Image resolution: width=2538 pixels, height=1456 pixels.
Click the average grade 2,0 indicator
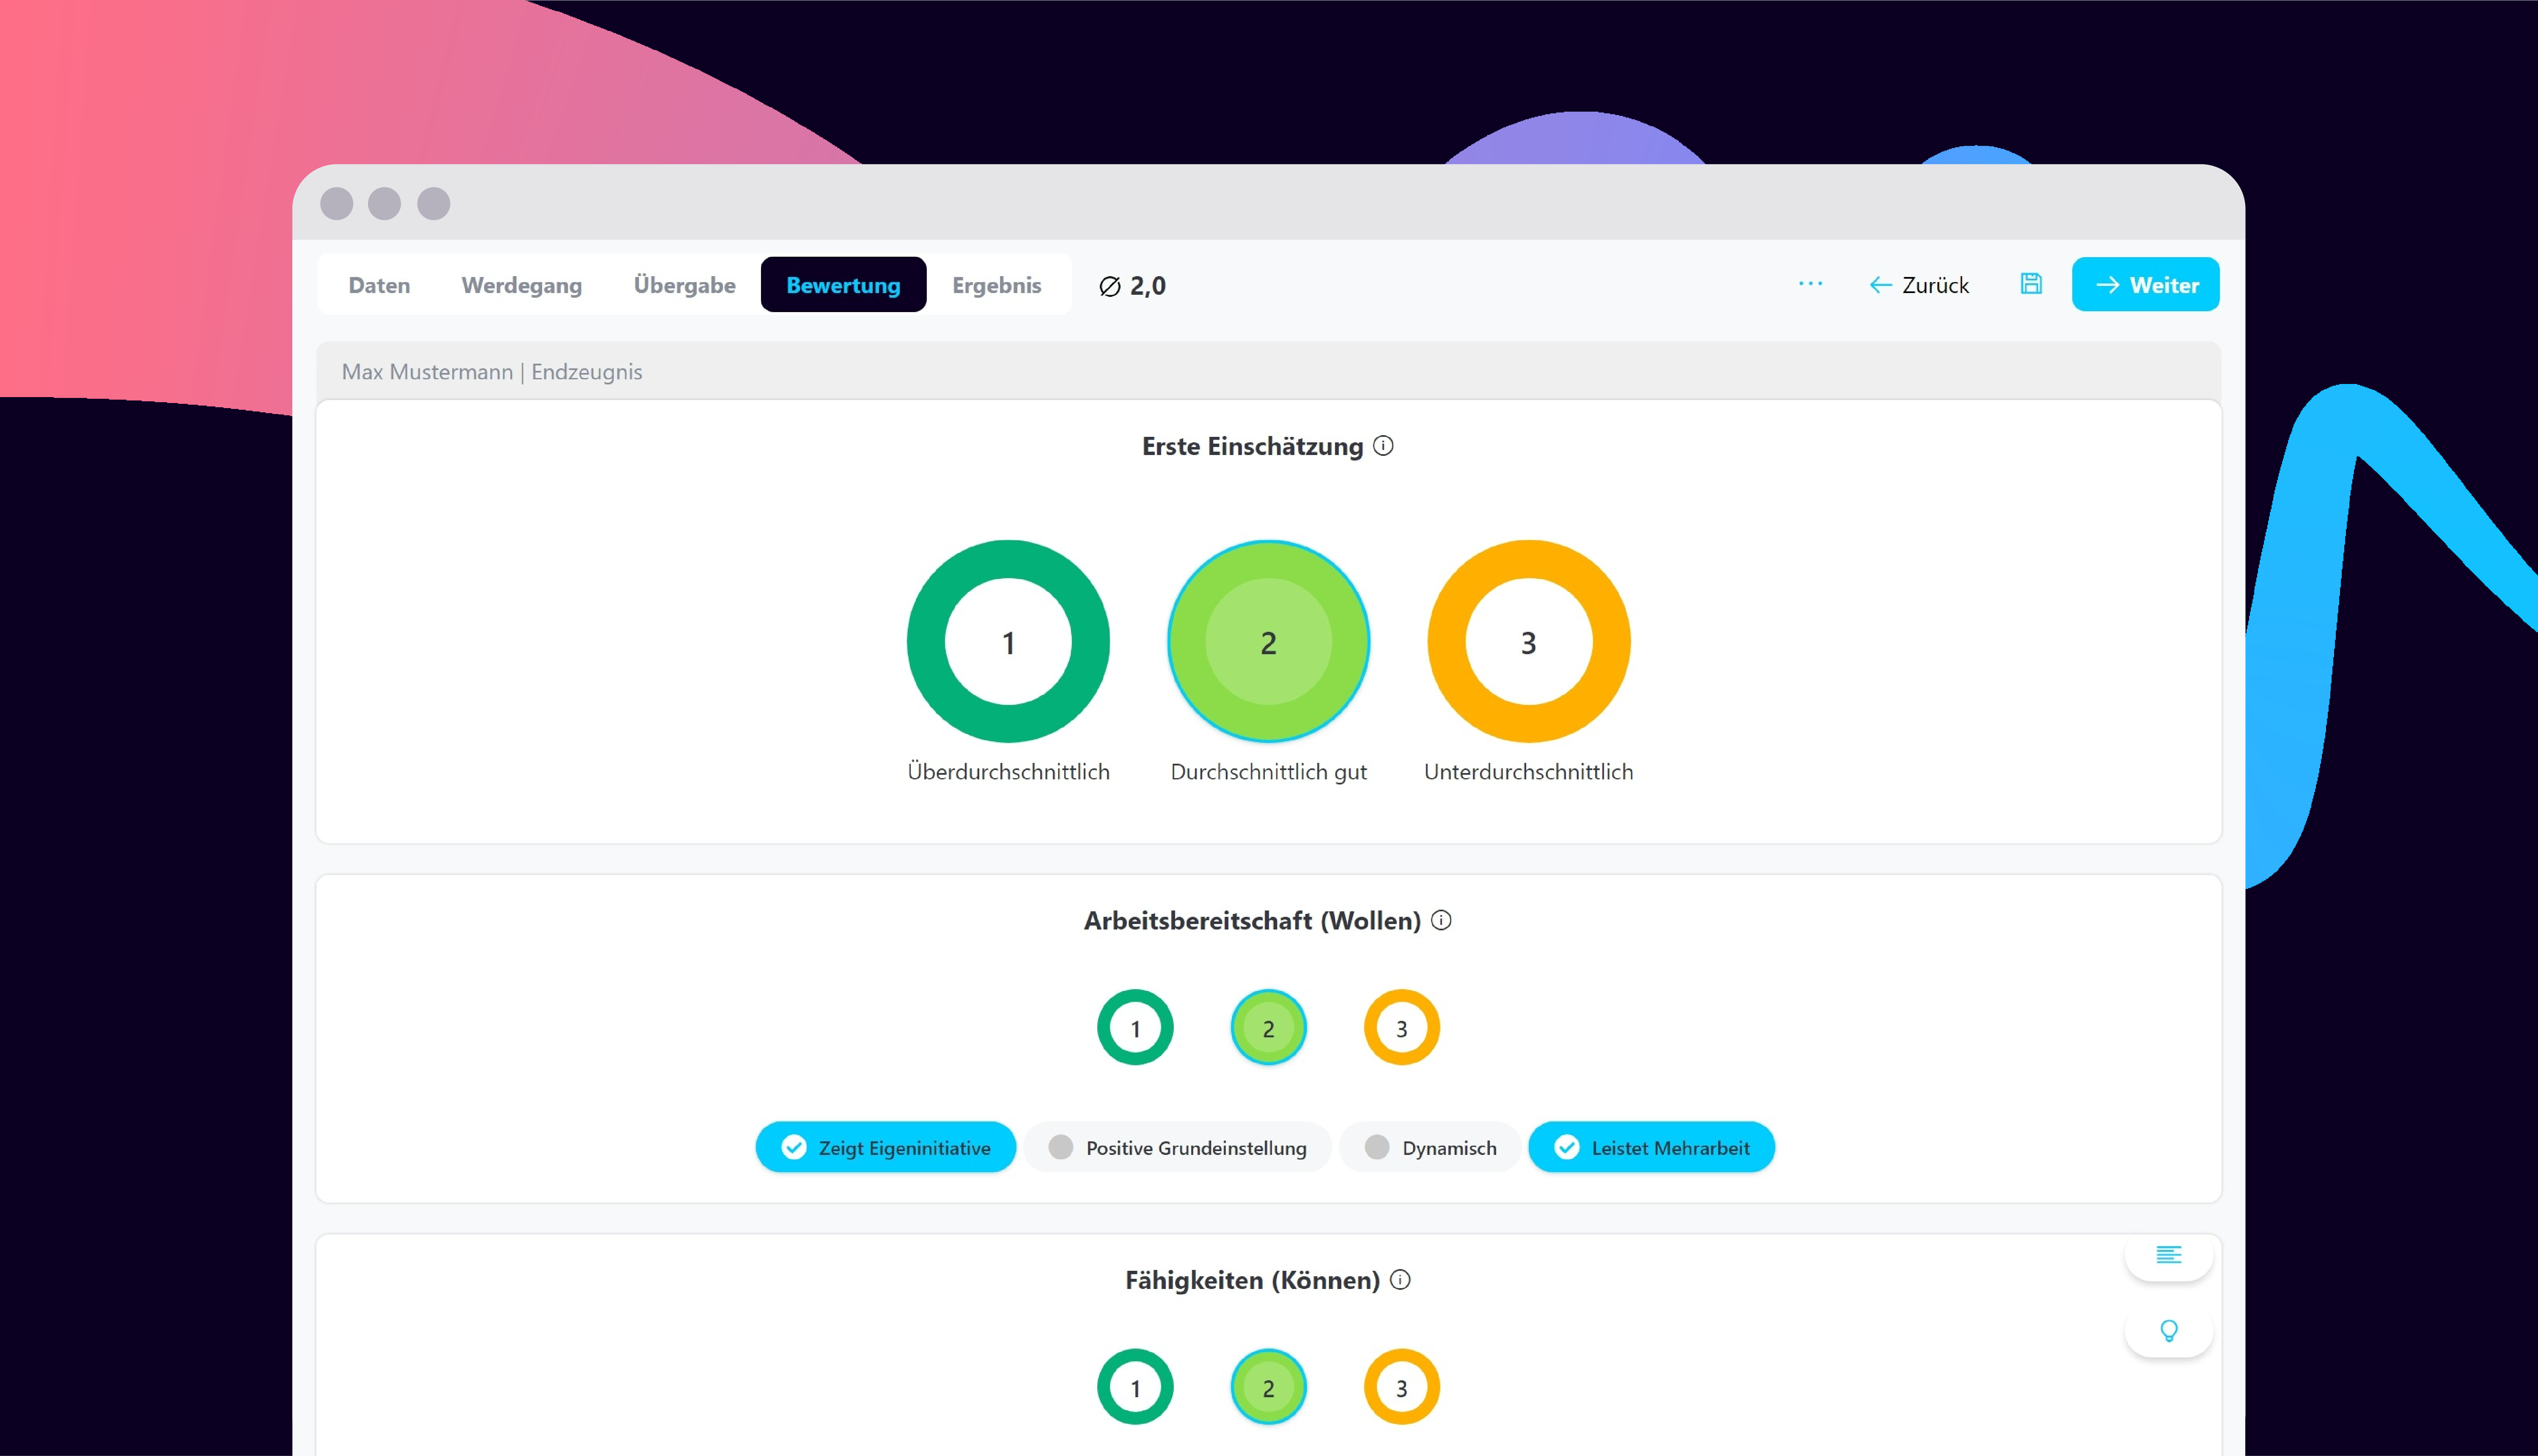tap(1133, 286)
